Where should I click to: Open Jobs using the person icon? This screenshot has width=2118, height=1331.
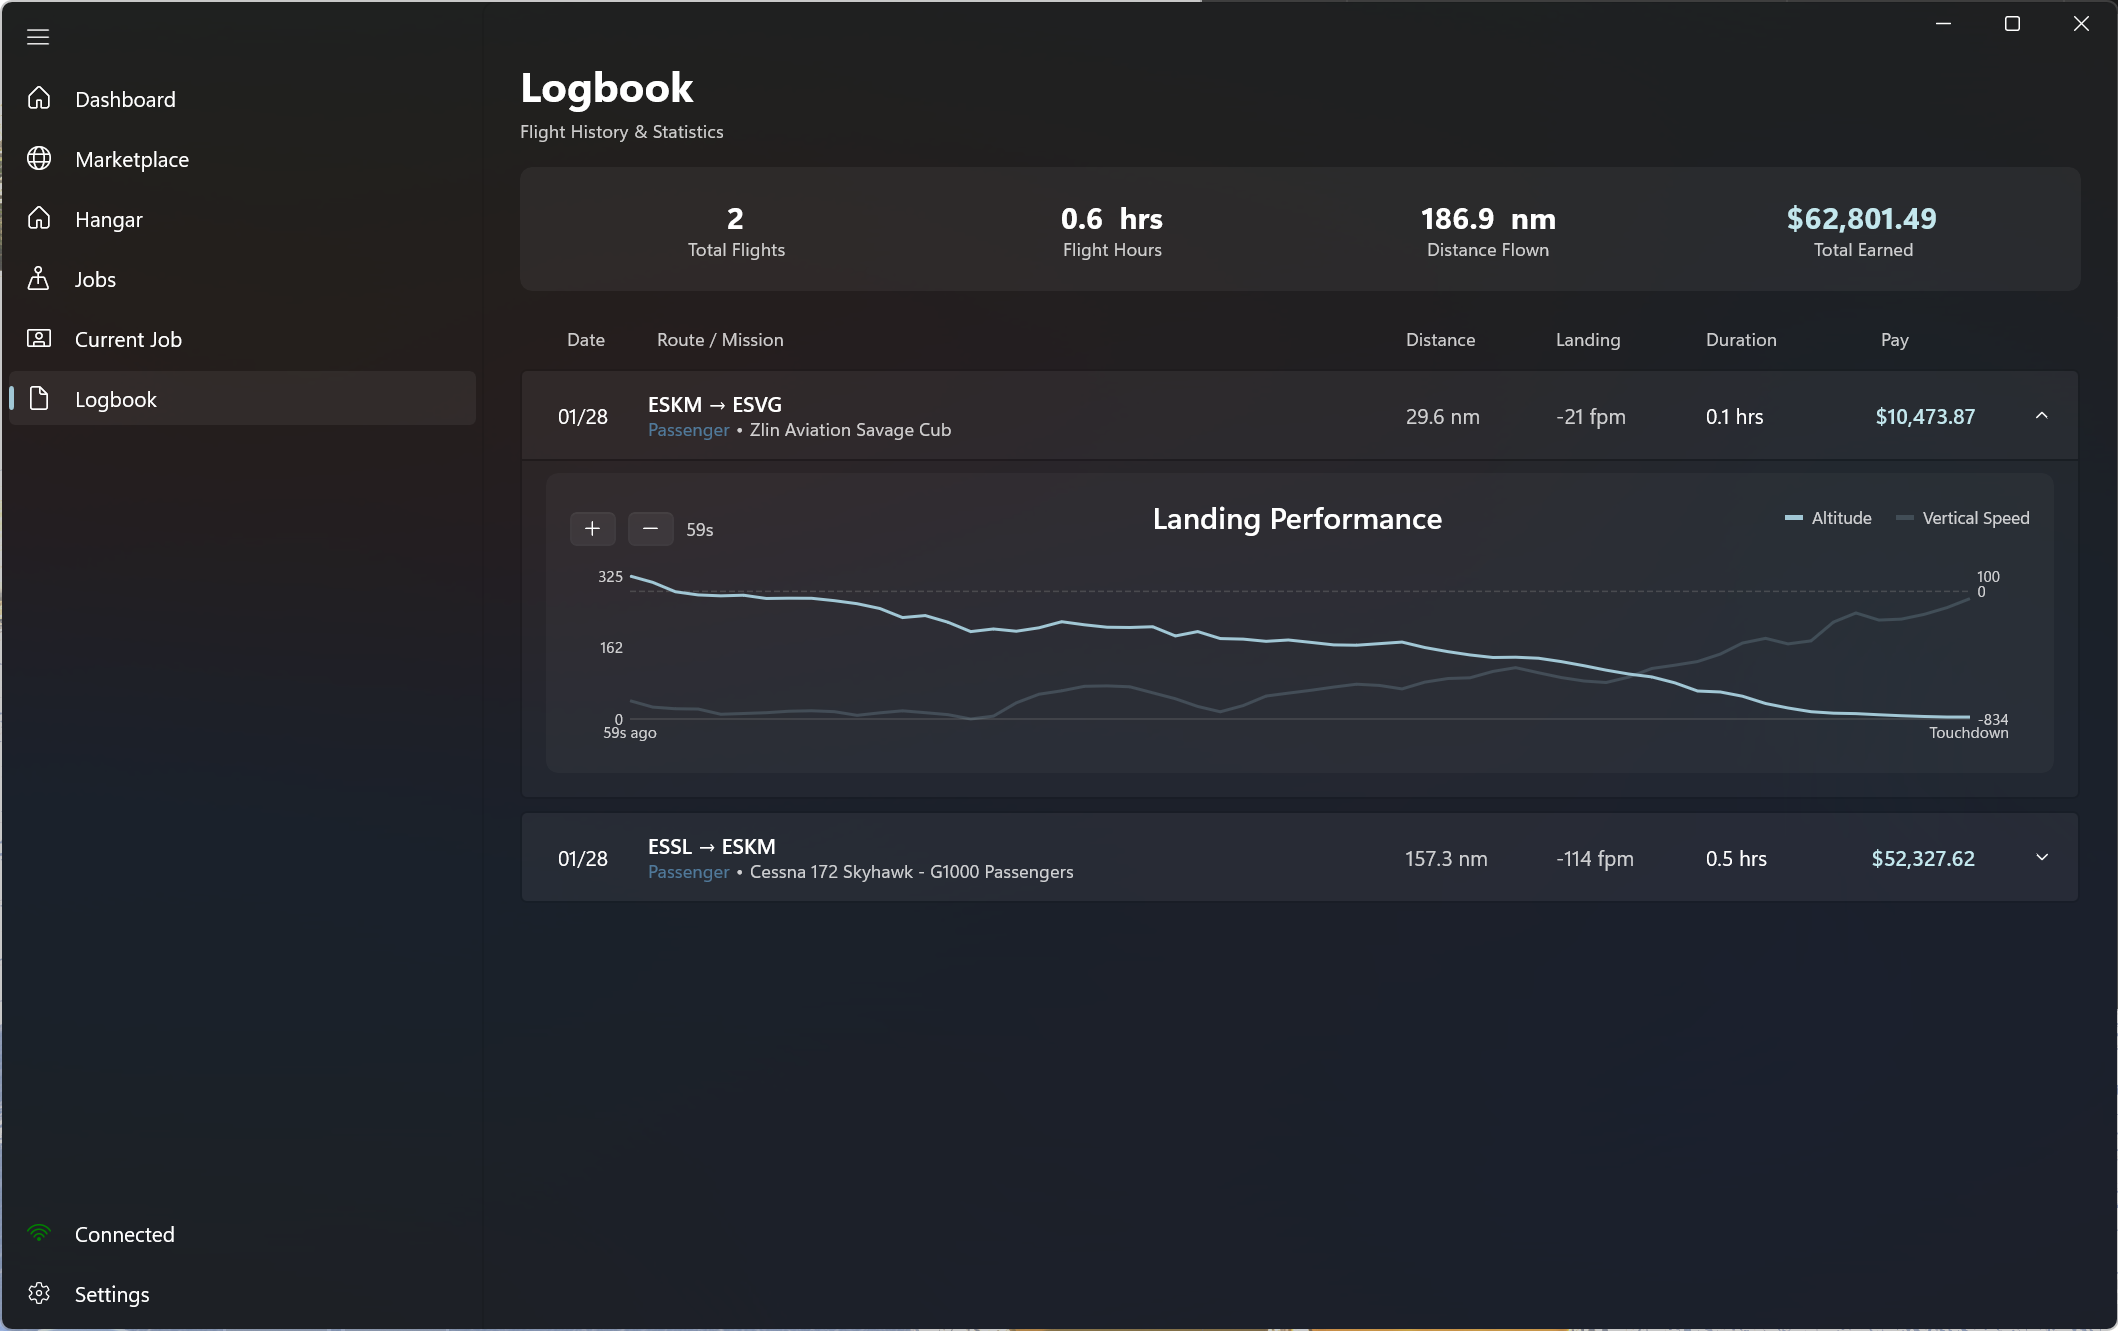(x=39, y=279)
